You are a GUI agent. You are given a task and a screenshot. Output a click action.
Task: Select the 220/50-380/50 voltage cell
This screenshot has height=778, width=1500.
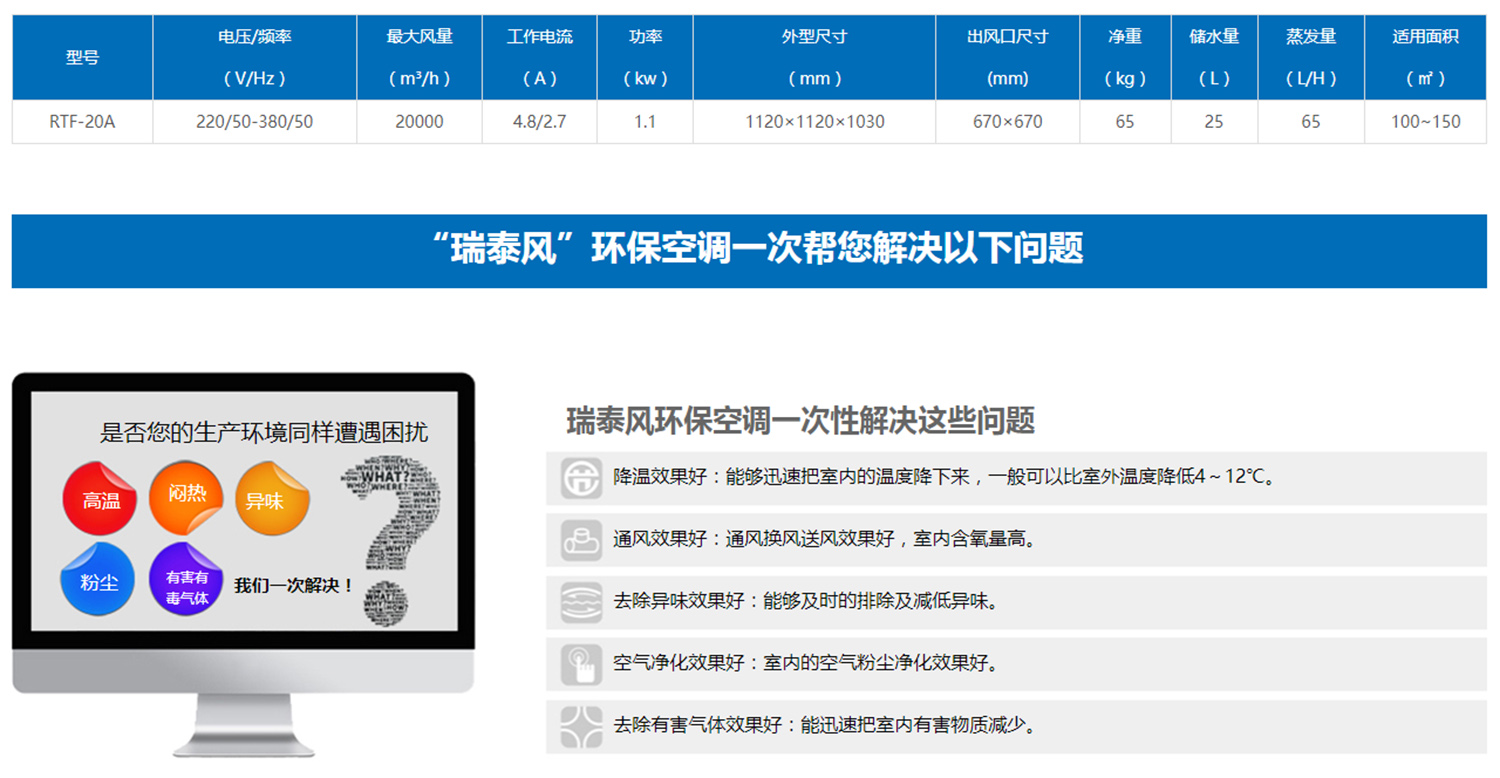(255, 122)
